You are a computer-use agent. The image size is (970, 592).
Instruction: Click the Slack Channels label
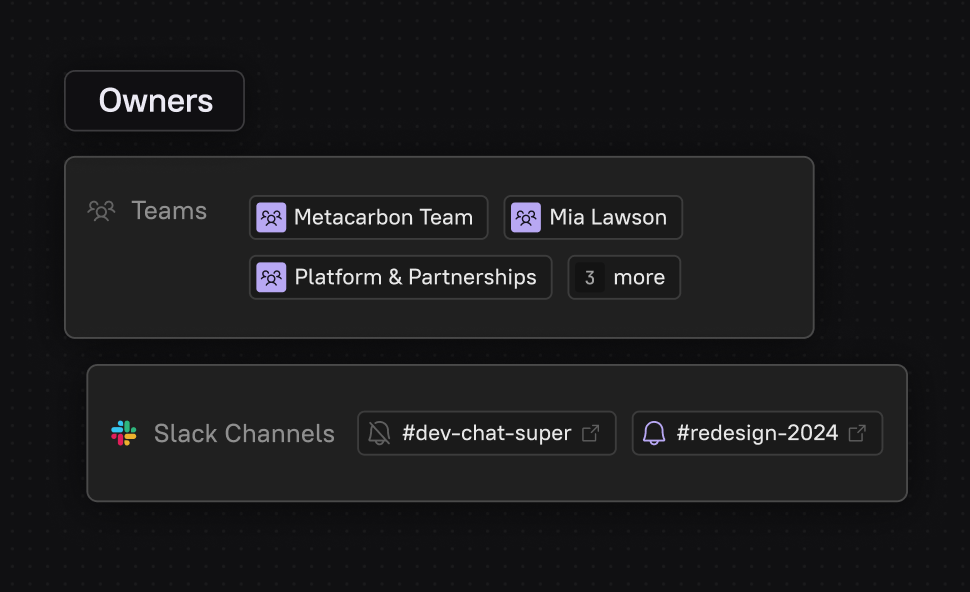244,433
